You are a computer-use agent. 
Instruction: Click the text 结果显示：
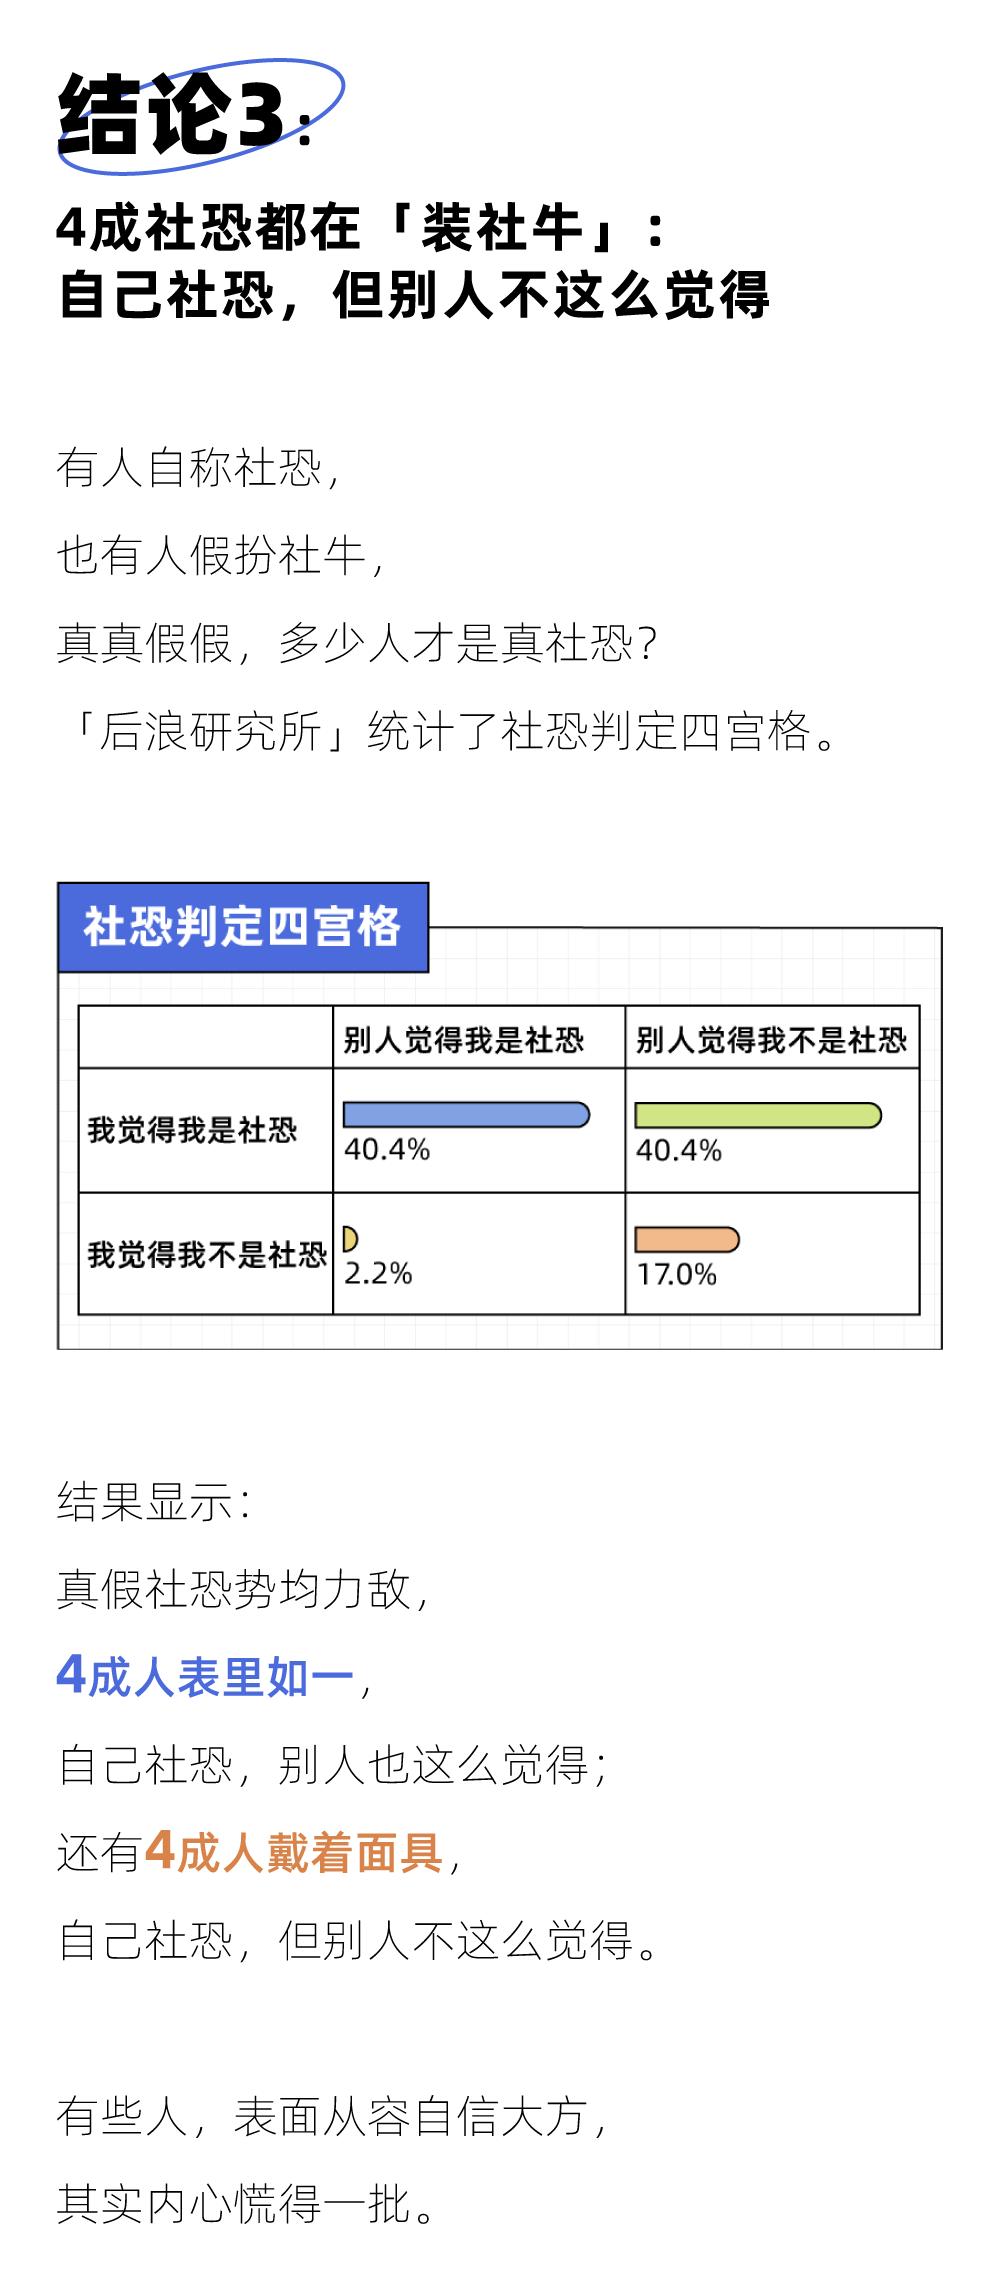tap(155, 1501)
